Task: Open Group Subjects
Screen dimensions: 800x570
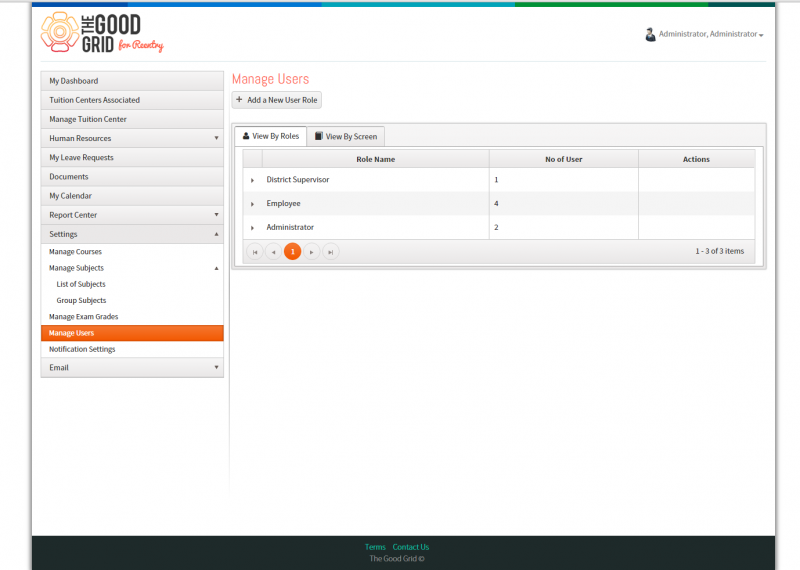Action: (x=81, y=301)
